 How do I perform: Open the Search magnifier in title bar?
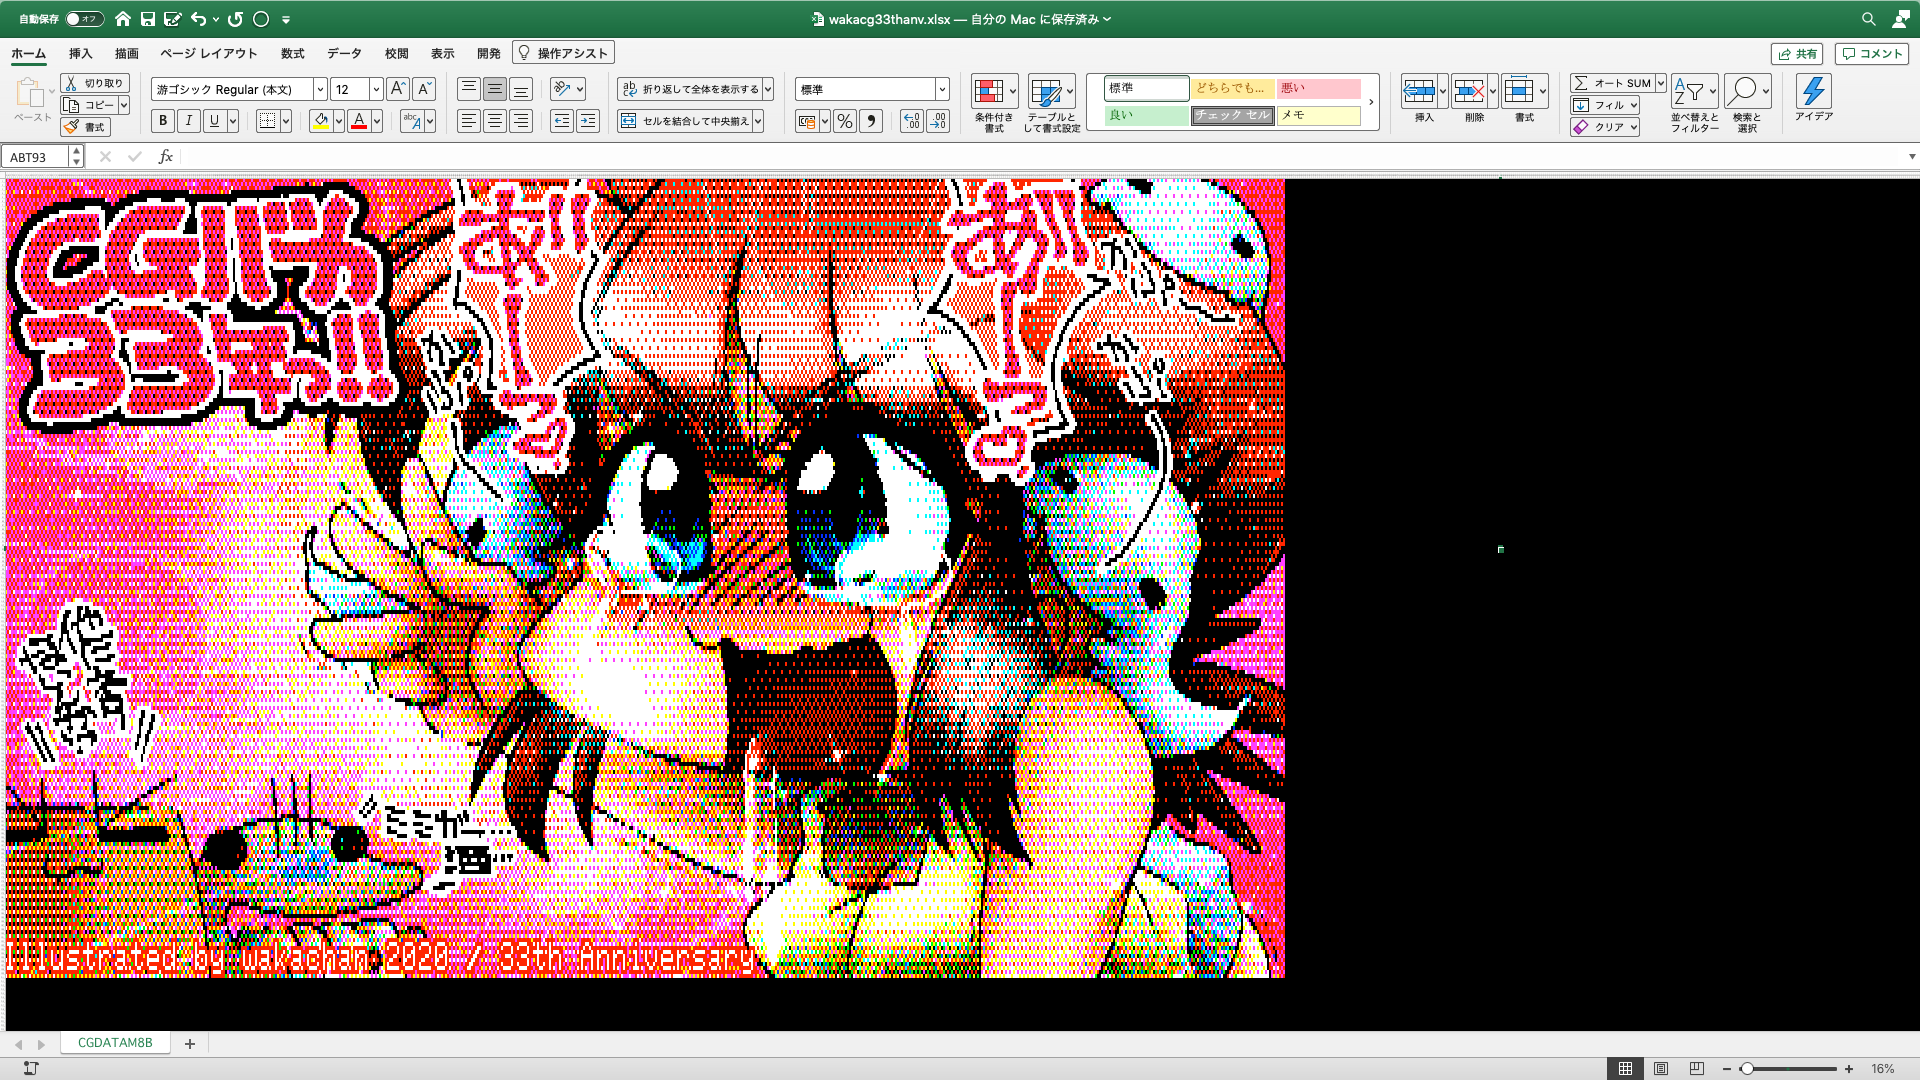pos(1868,19)
